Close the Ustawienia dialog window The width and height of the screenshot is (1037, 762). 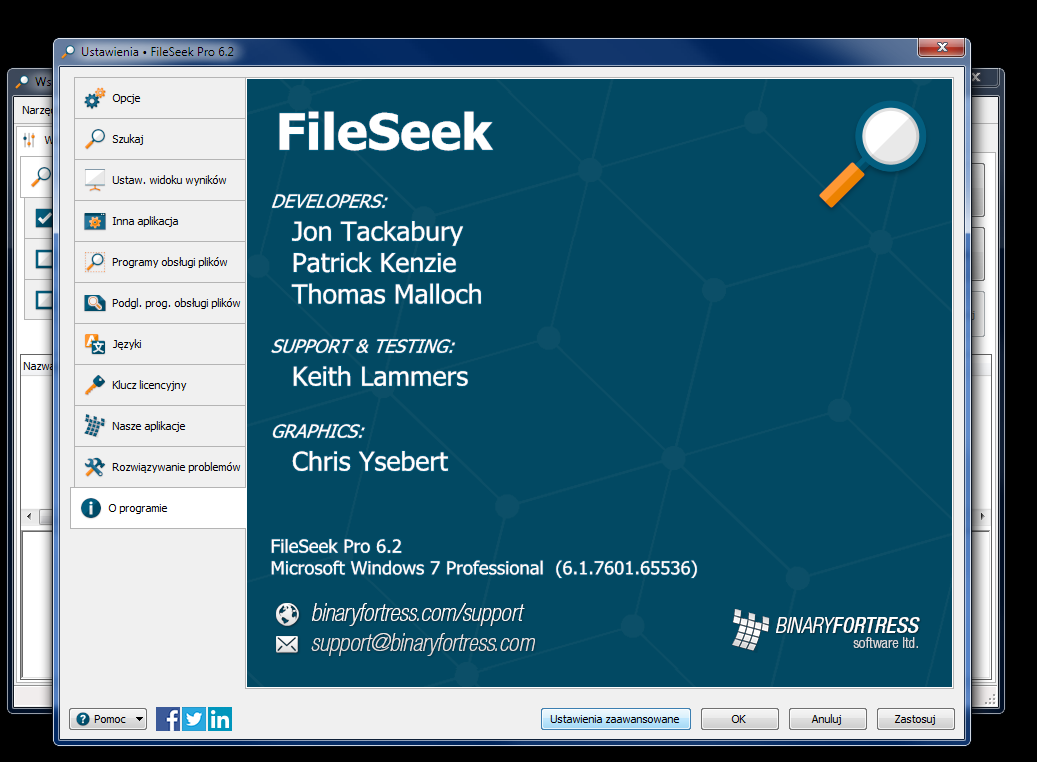(x=941, y=48)
